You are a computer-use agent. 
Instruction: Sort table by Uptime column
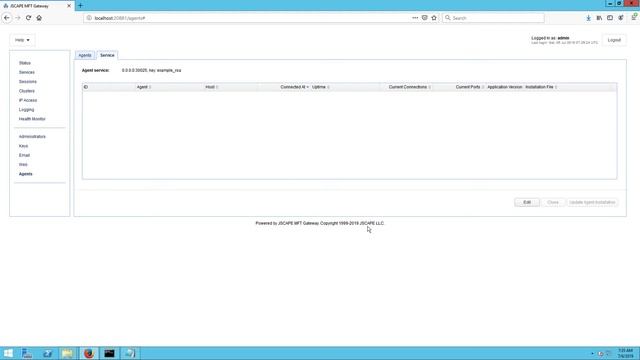coord(319,87)
